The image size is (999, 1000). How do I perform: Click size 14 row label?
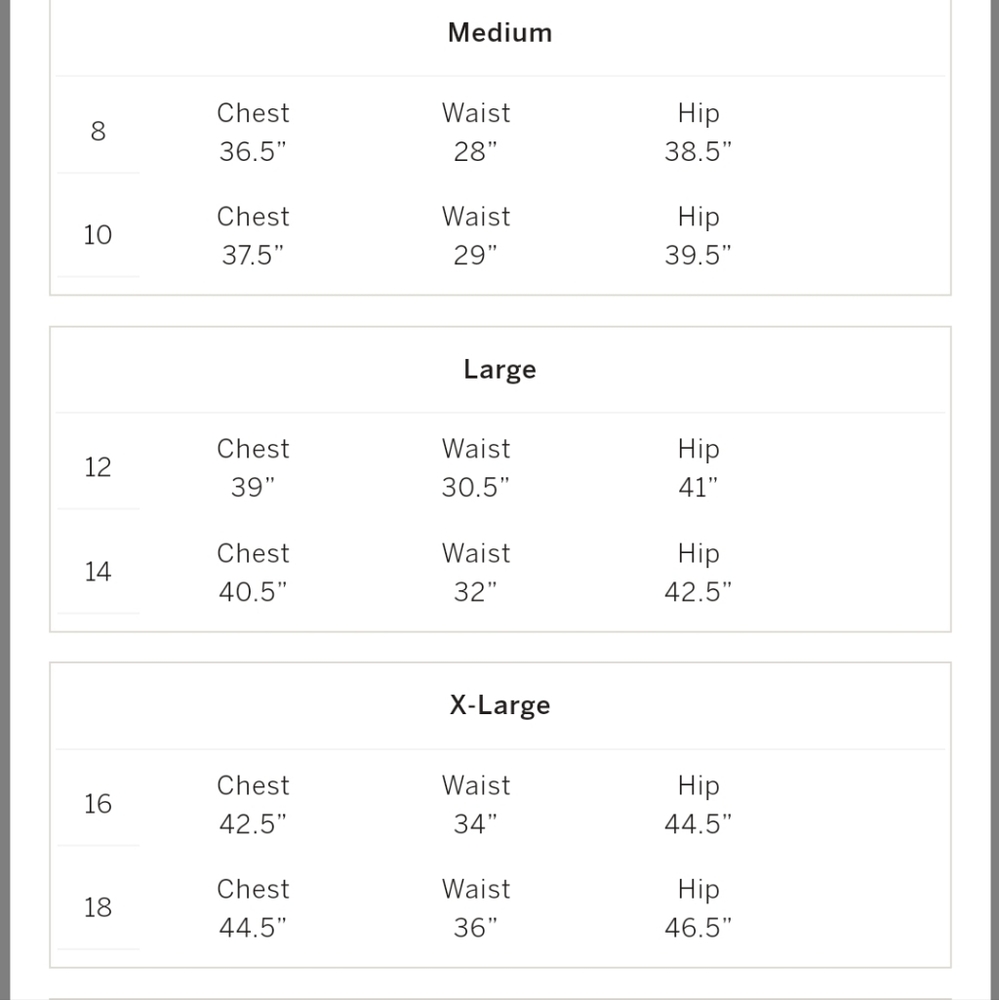(98, 571)
